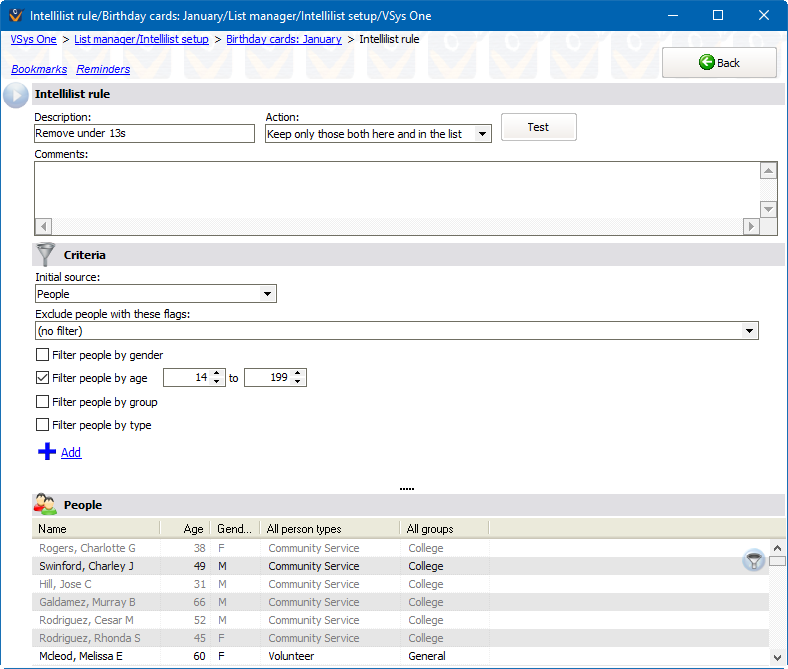
Task: Click the People group icon in header
Action: pyautogui.click(x=45, y=505)
